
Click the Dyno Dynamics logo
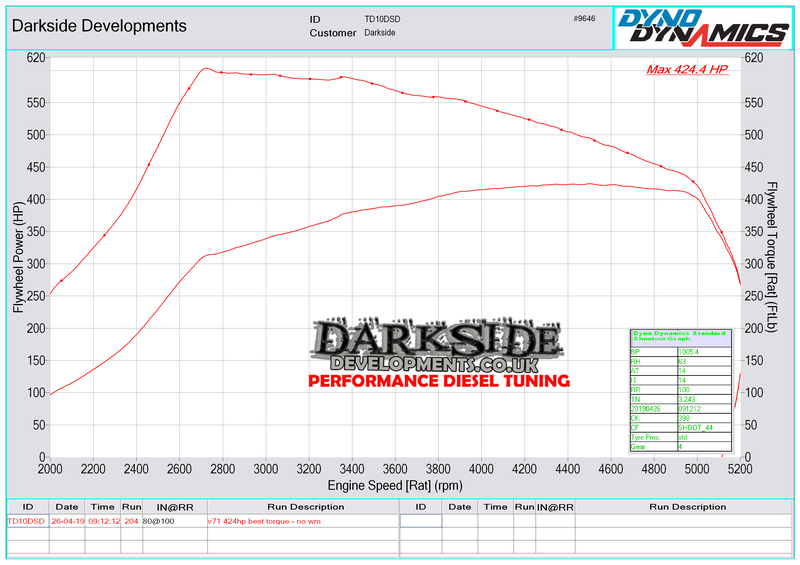click(704, 28)
